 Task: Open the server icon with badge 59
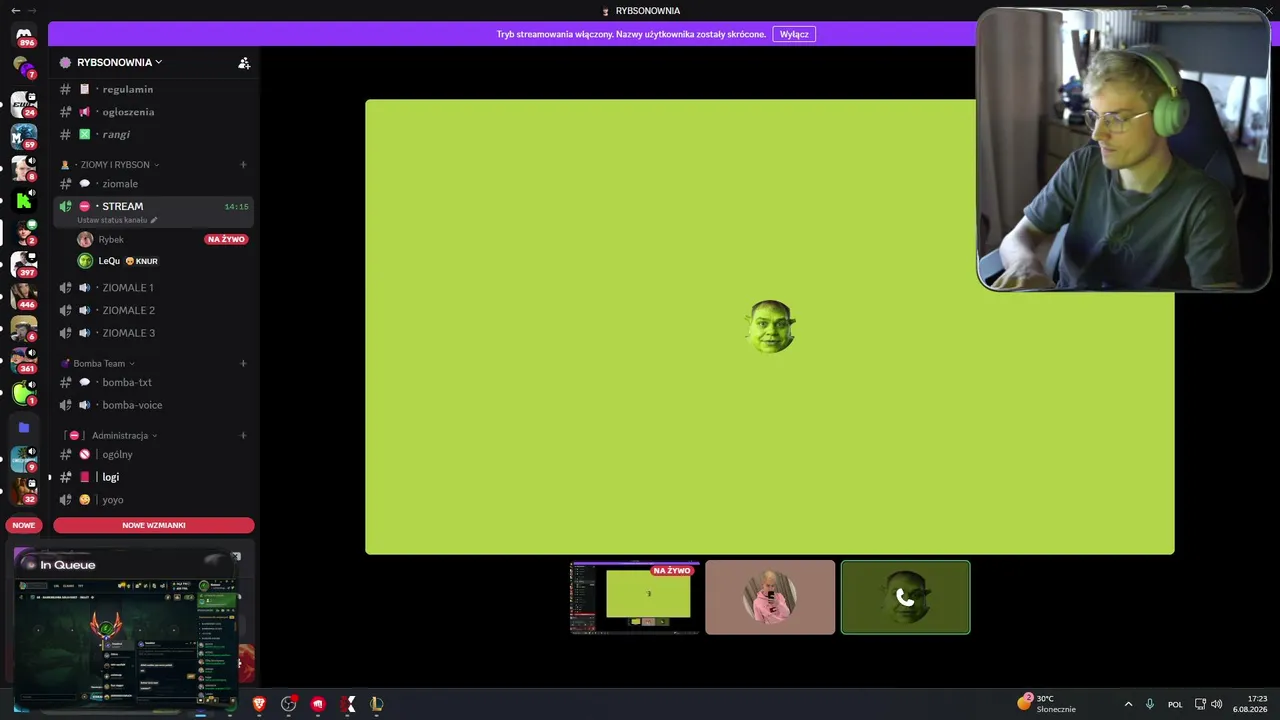point(24,135)
